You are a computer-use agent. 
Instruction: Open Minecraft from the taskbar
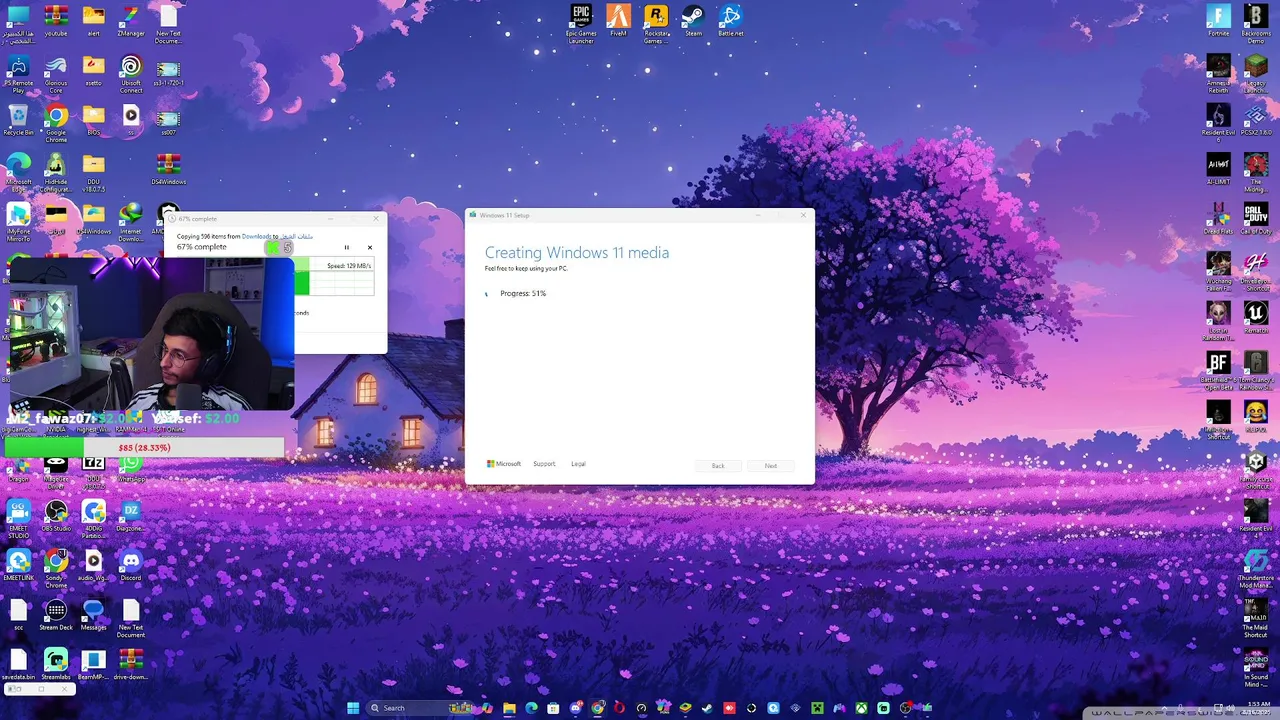(817, 708)
